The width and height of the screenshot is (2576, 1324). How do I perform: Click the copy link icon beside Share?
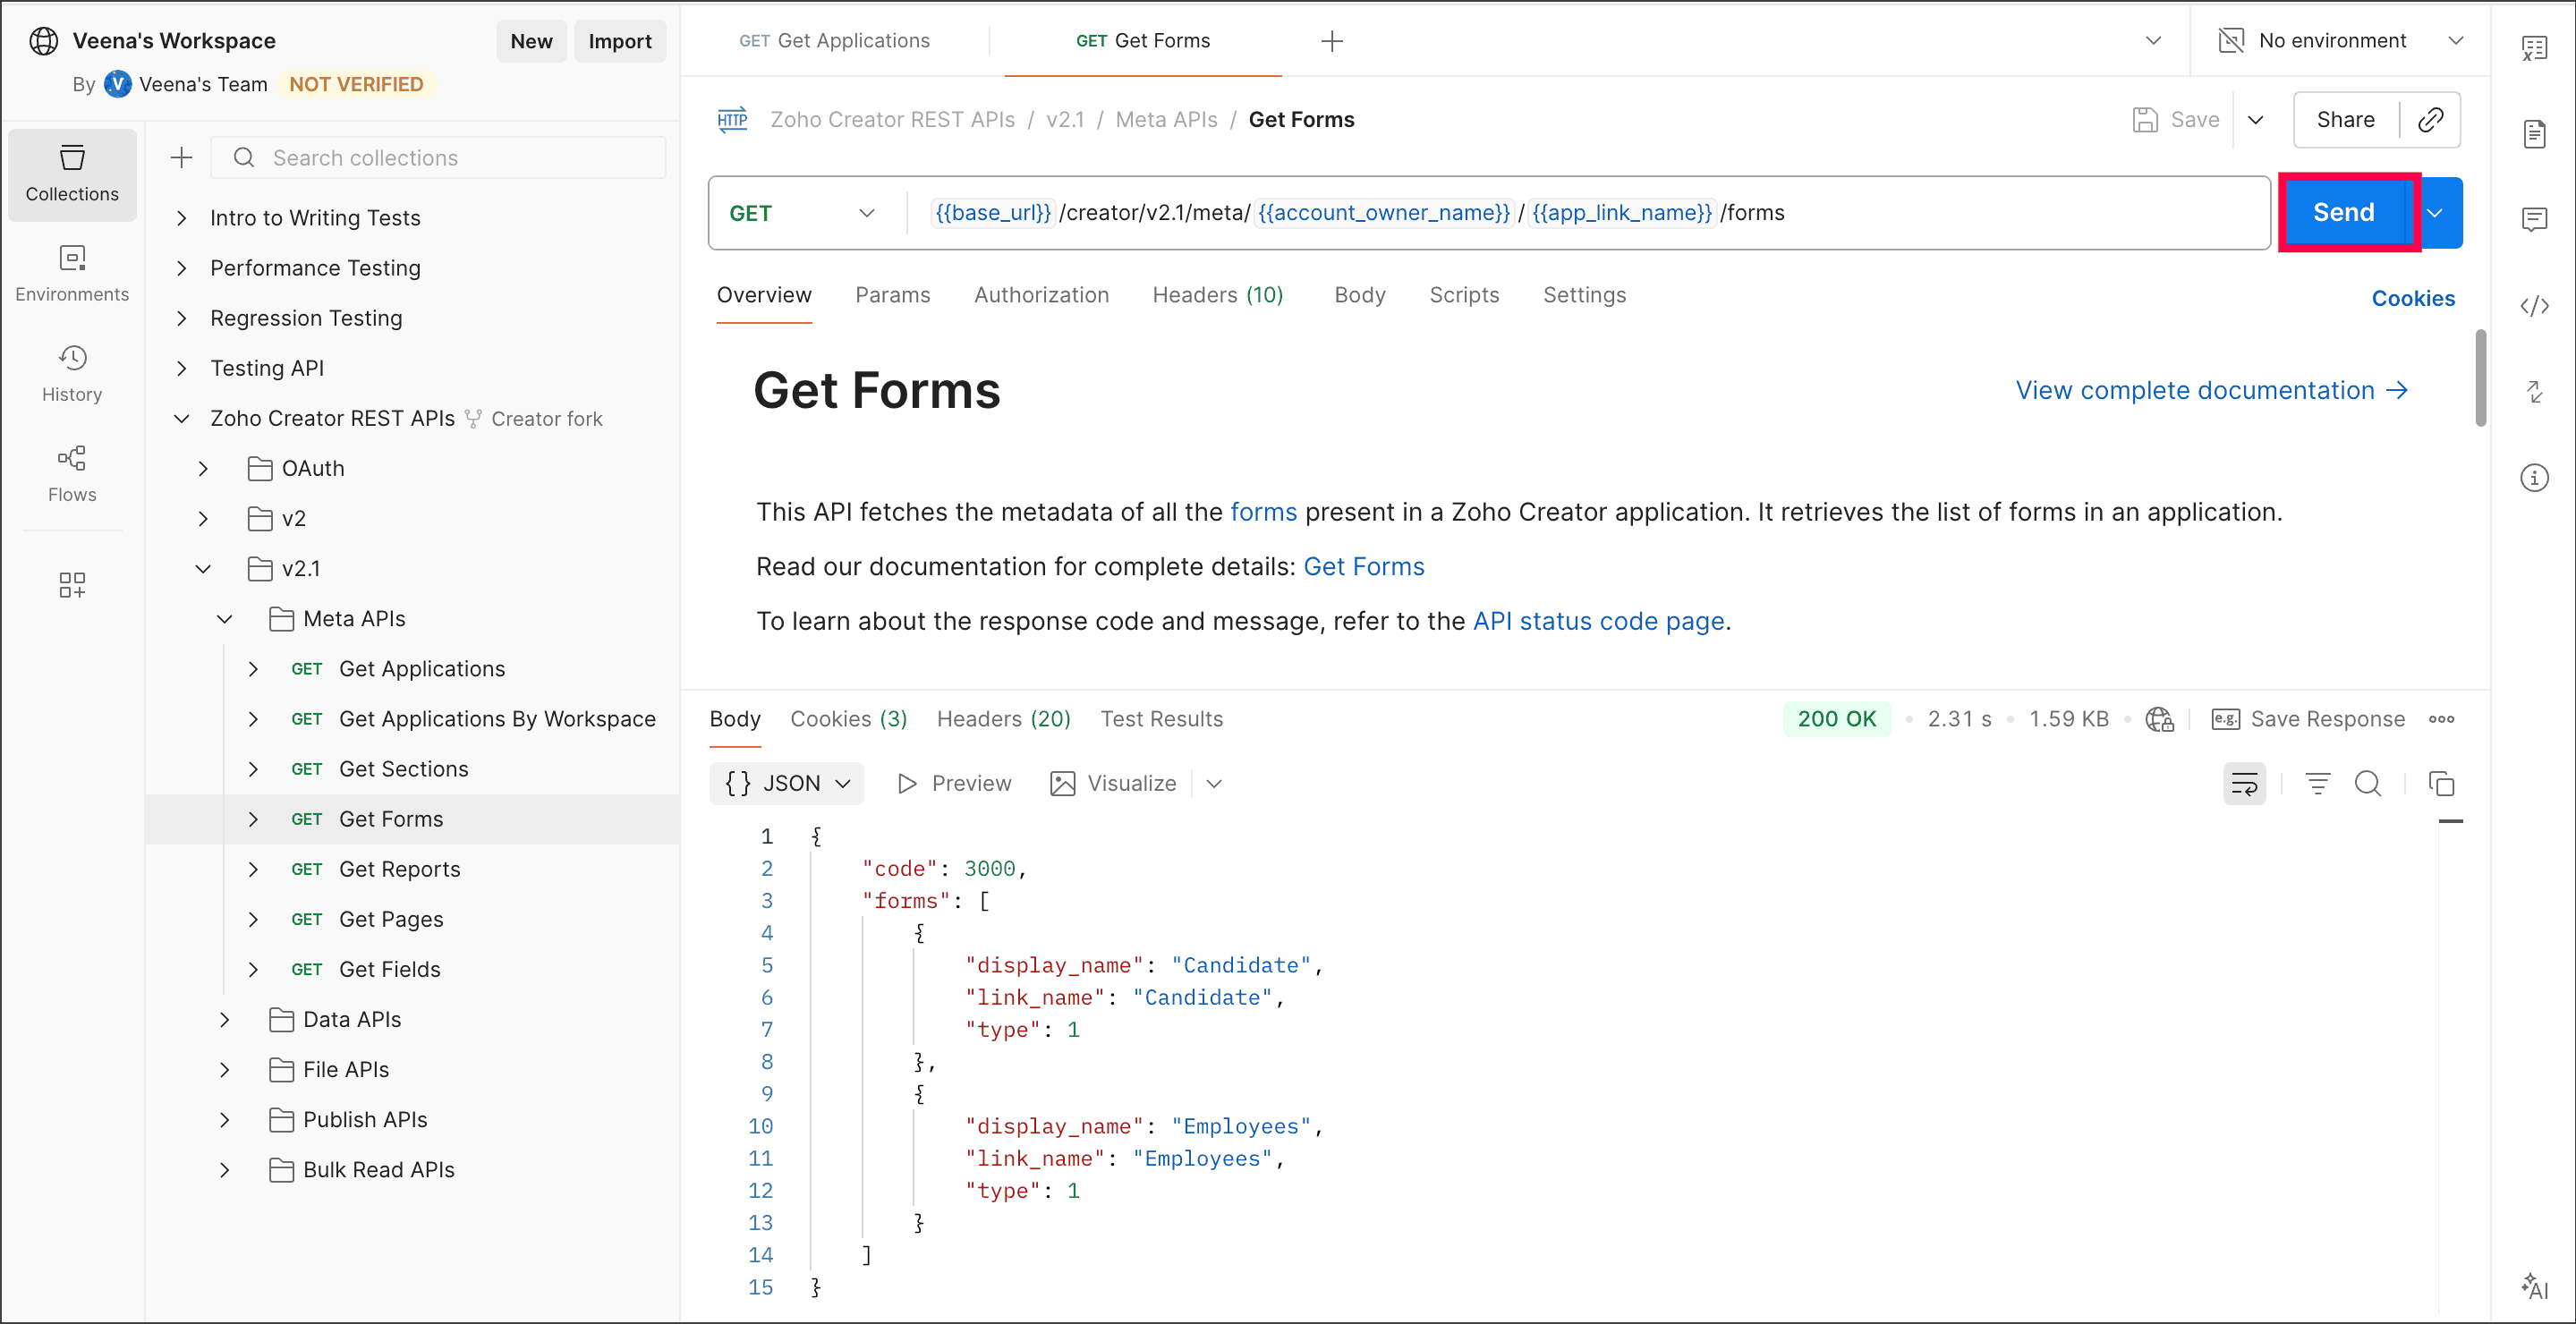(2430, 120)
